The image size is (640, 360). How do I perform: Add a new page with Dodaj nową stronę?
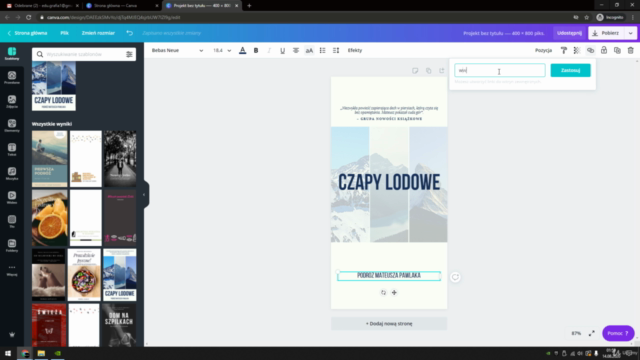(389, 323)
